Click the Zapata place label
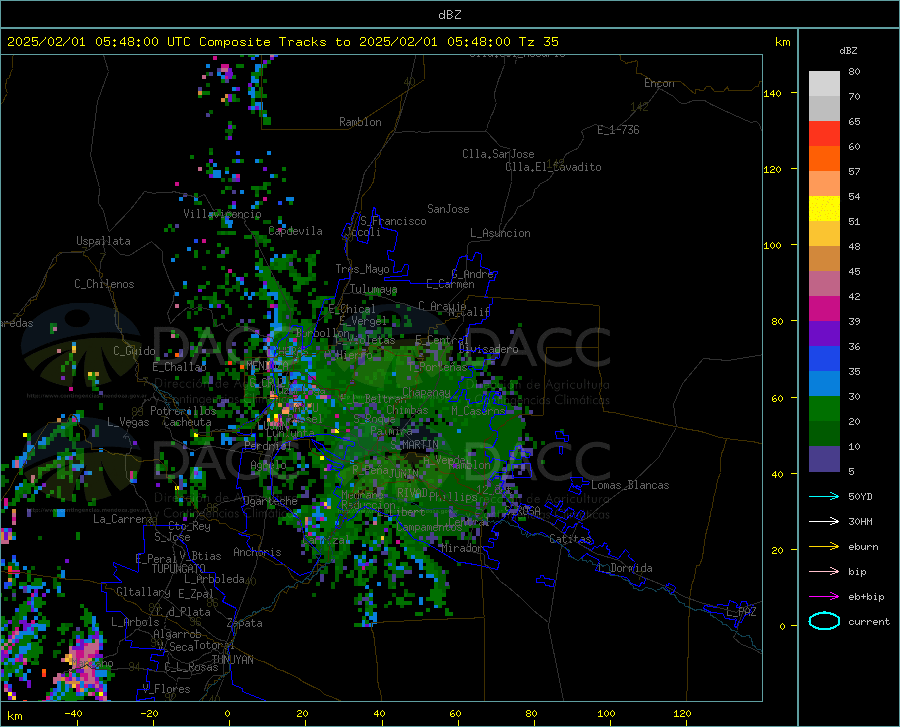 point(245,623)
